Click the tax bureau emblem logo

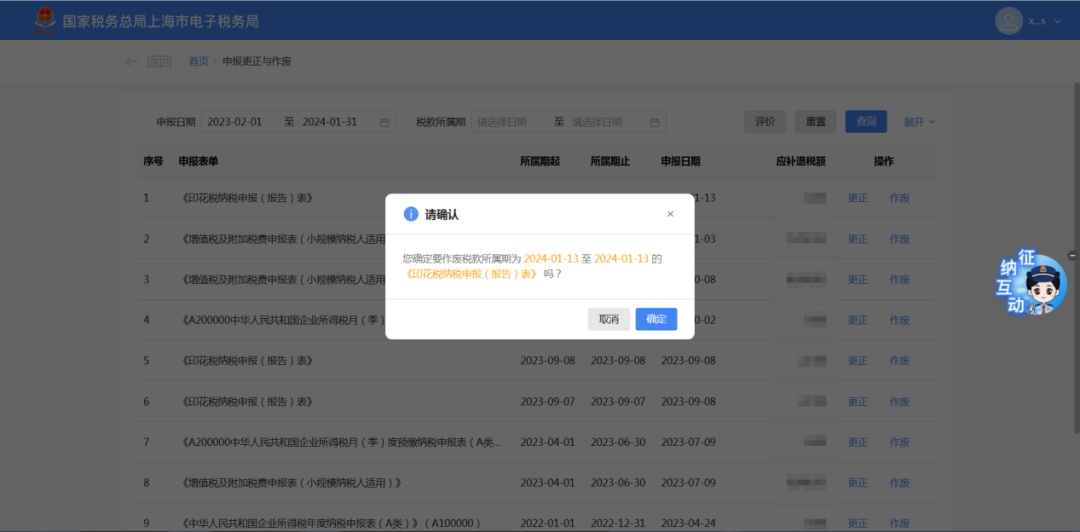pos(46,20)
